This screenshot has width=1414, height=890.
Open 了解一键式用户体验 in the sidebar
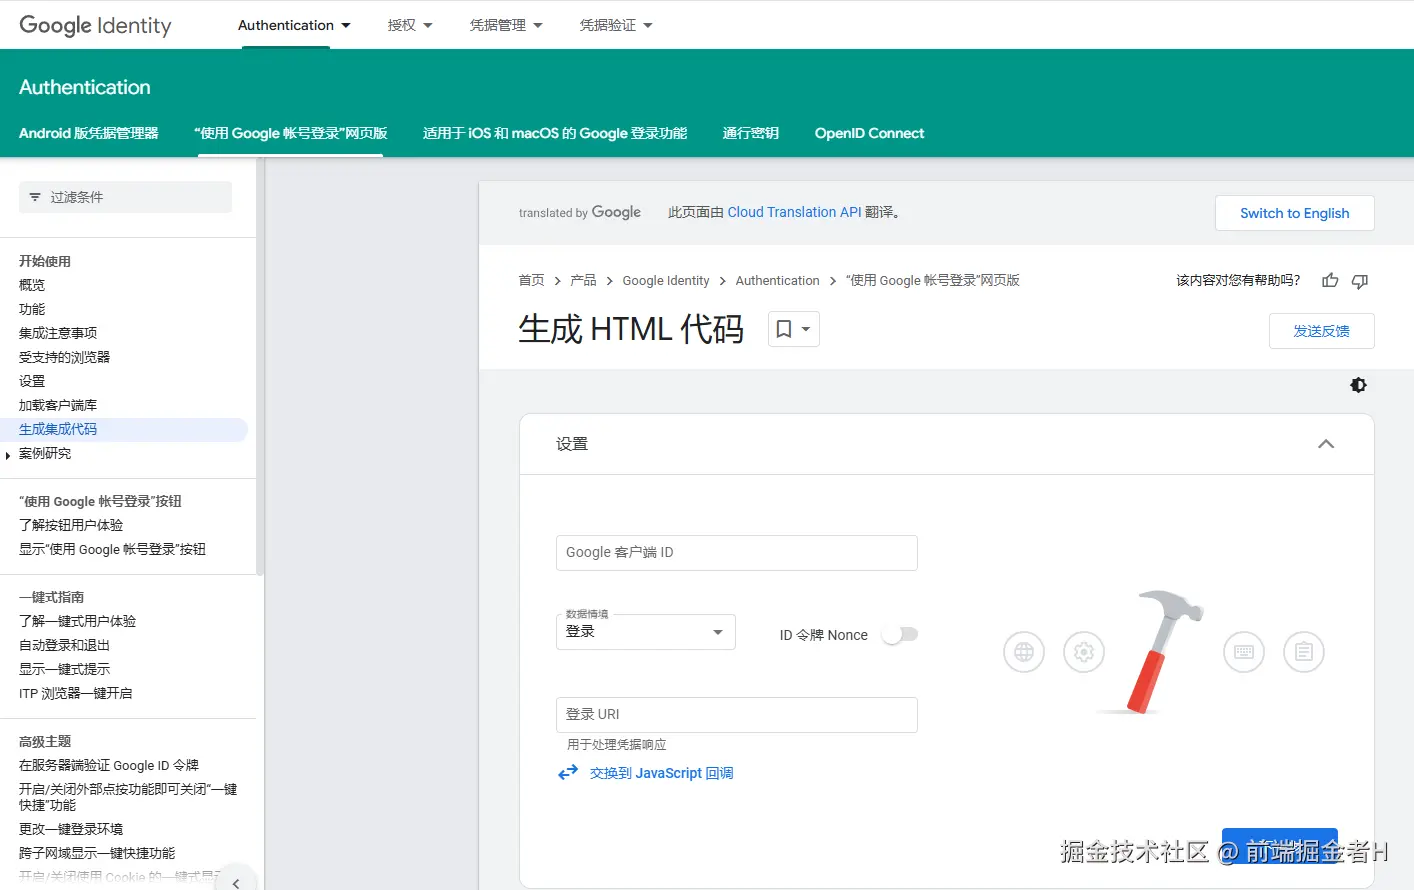[x=77, y=621]
